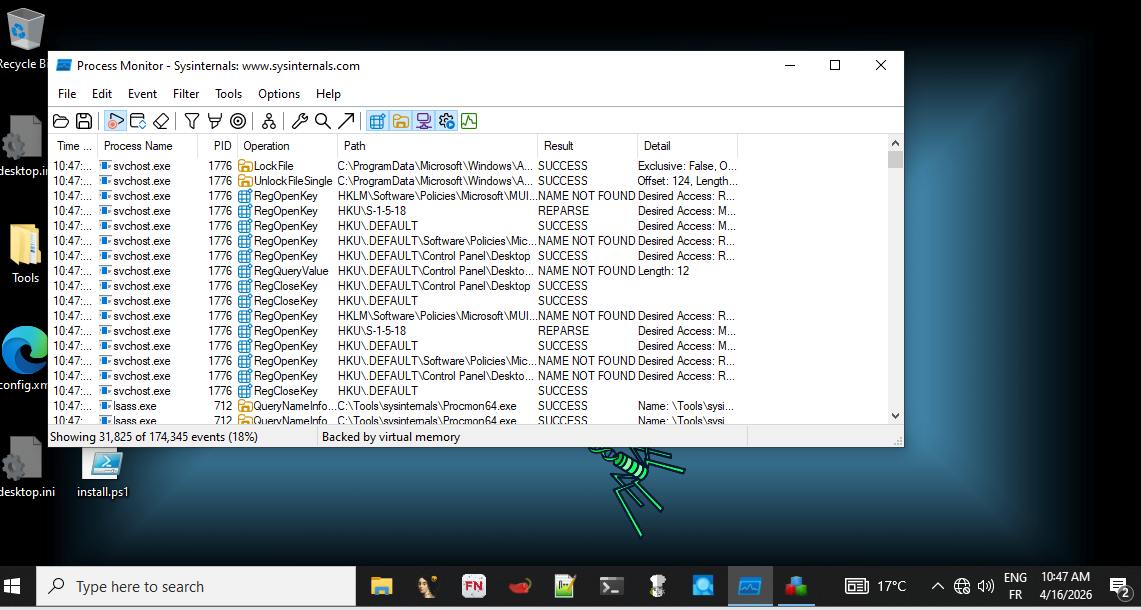
Task: Click the Result column header
Action: tap(587, 146)
